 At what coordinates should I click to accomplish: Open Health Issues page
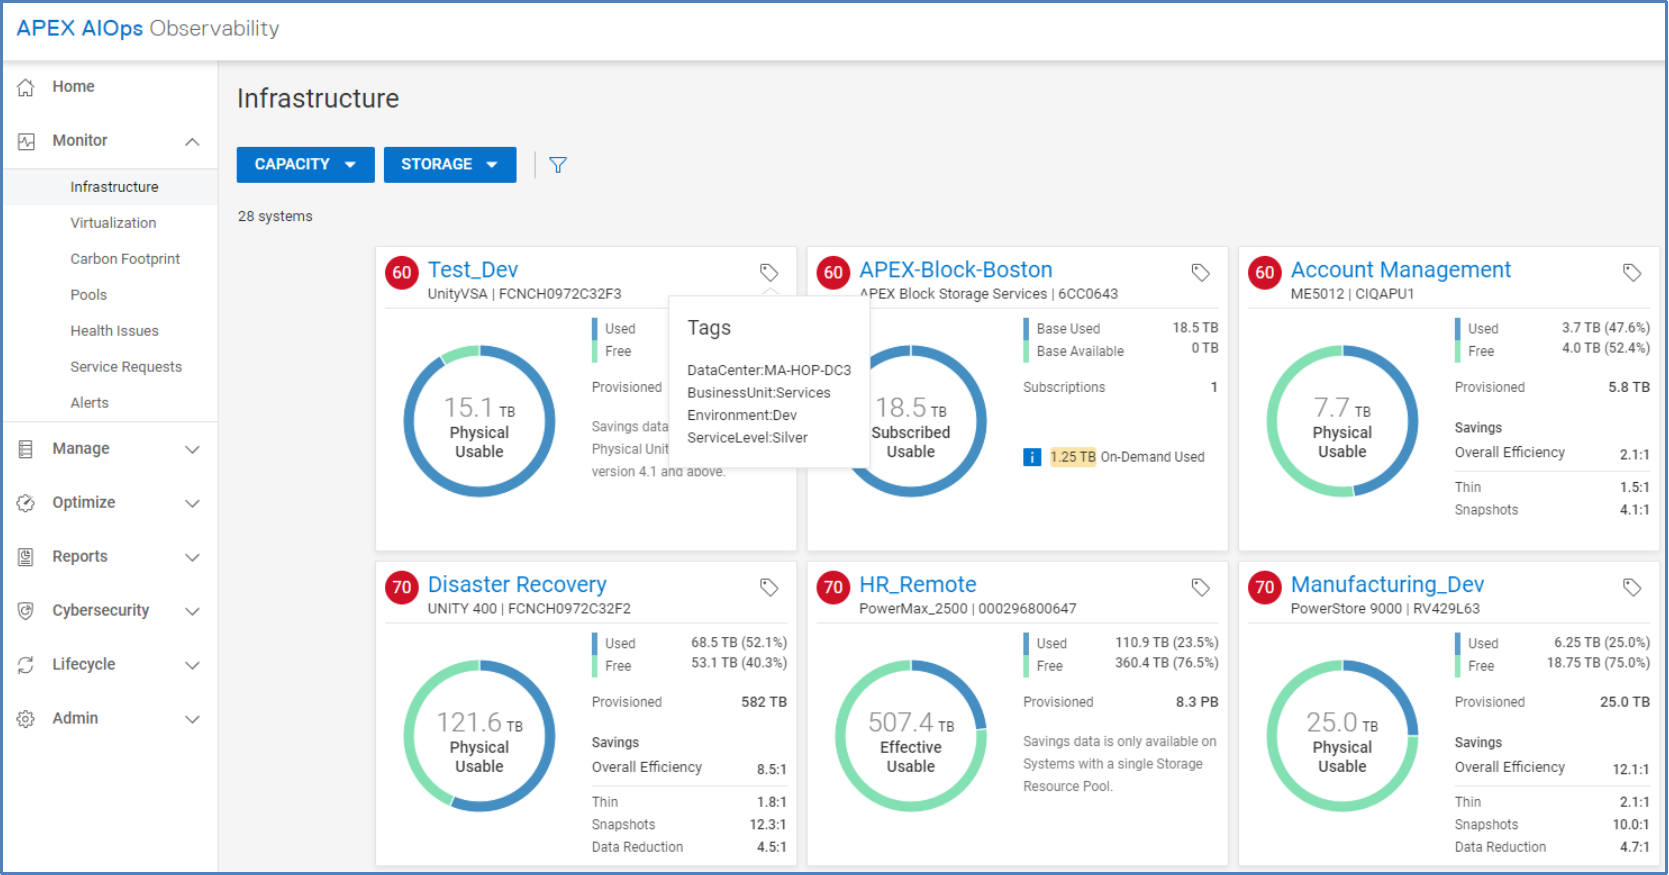(114, 331)
